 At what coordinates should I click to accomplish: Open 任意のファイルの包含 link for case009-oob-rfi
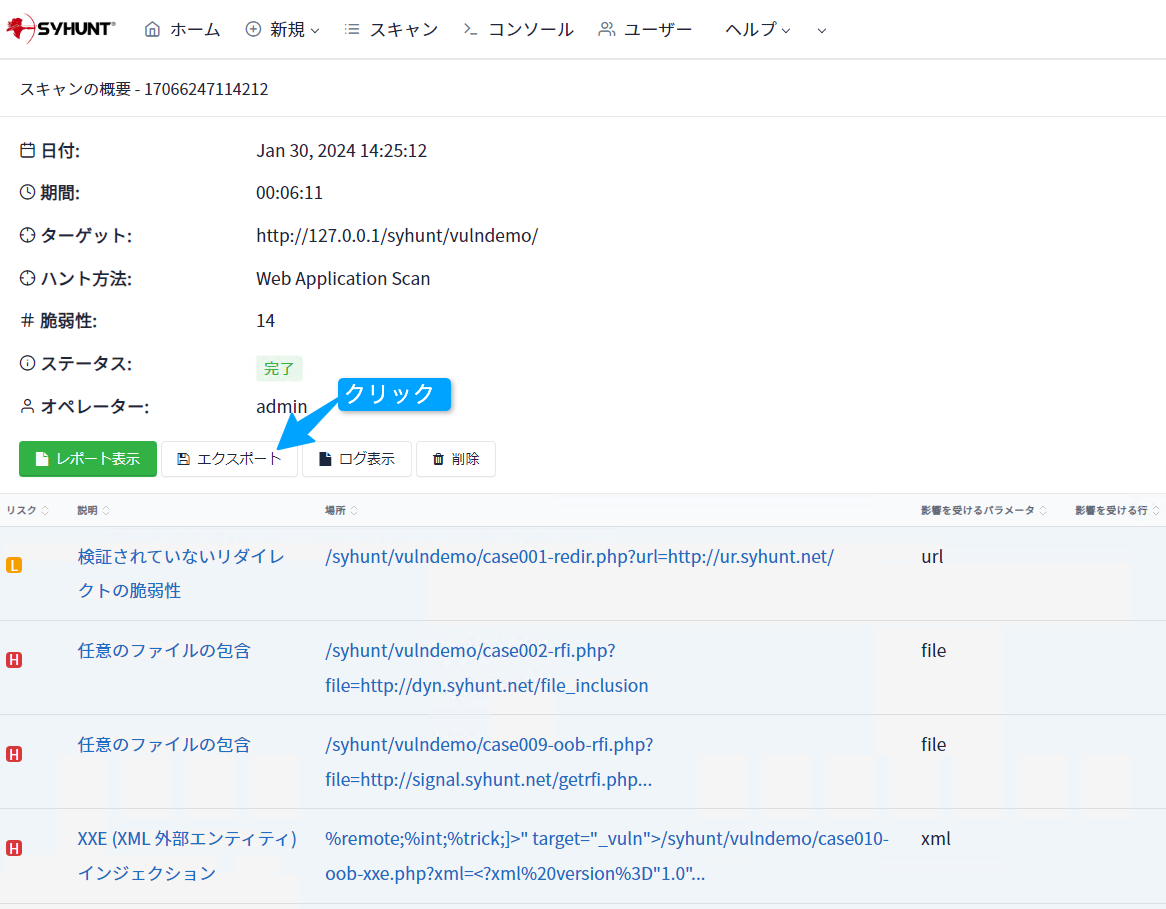(x=164, y=745)
